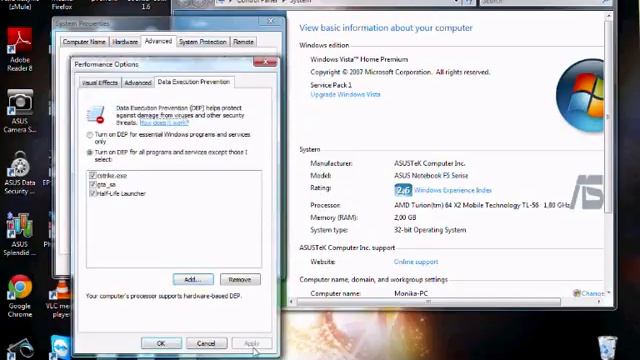Close the Performance Options dialog
The height and width of the screenshot is (360, 640).
[265, 62]
